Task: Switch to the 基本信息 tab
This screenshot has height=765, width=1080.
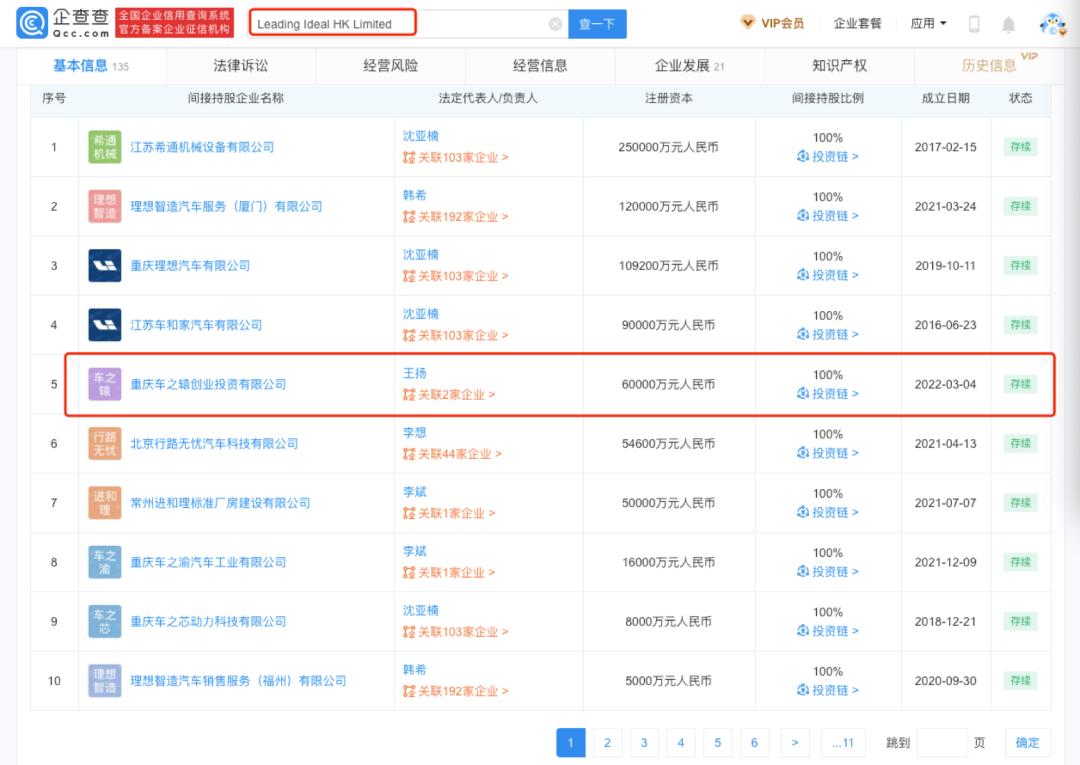Action: click(x=91, y=65)
